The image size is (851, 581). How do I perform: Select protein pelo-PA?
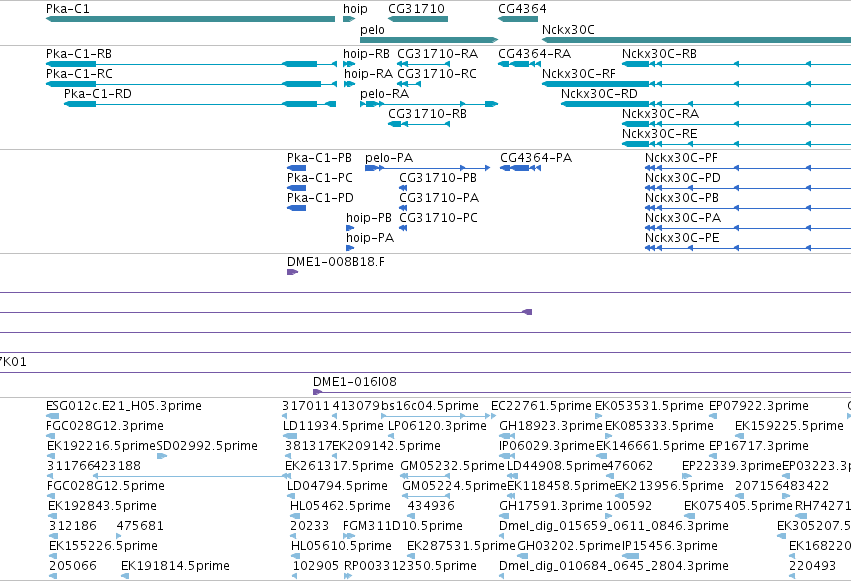point(428,168)
